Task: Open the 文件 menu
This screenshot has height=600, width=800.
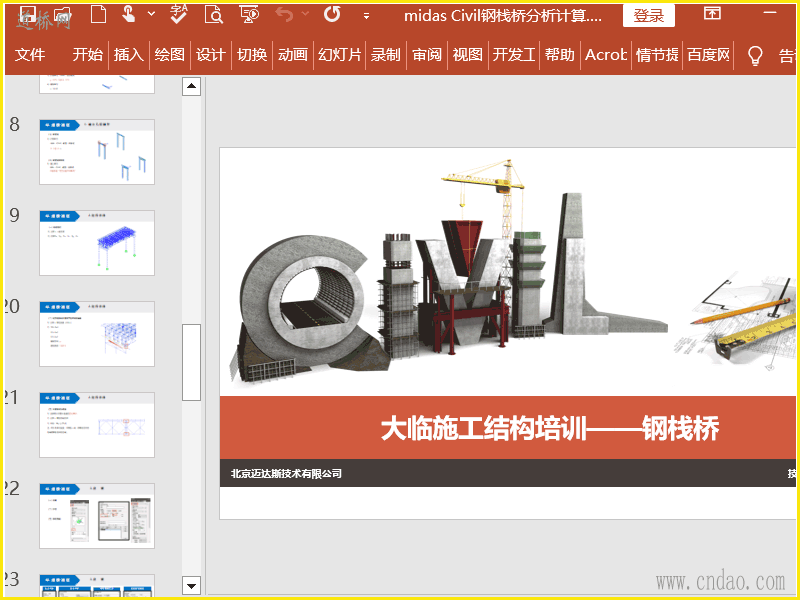Action: coord(30,55)
